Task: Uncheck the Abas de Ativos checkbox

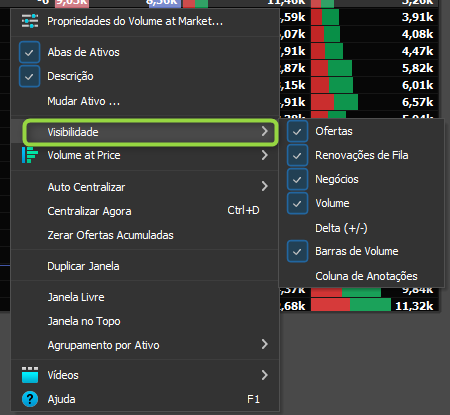Action: coord(29,52)
